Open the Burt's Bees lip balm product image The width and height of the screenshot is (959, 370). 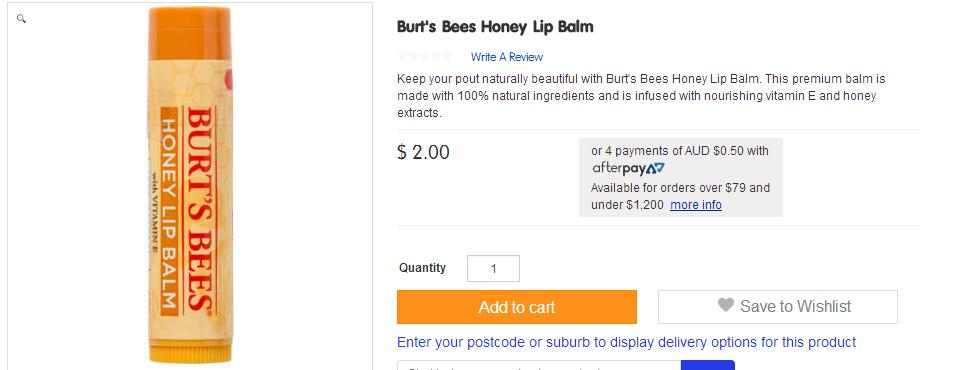point(190,185)
